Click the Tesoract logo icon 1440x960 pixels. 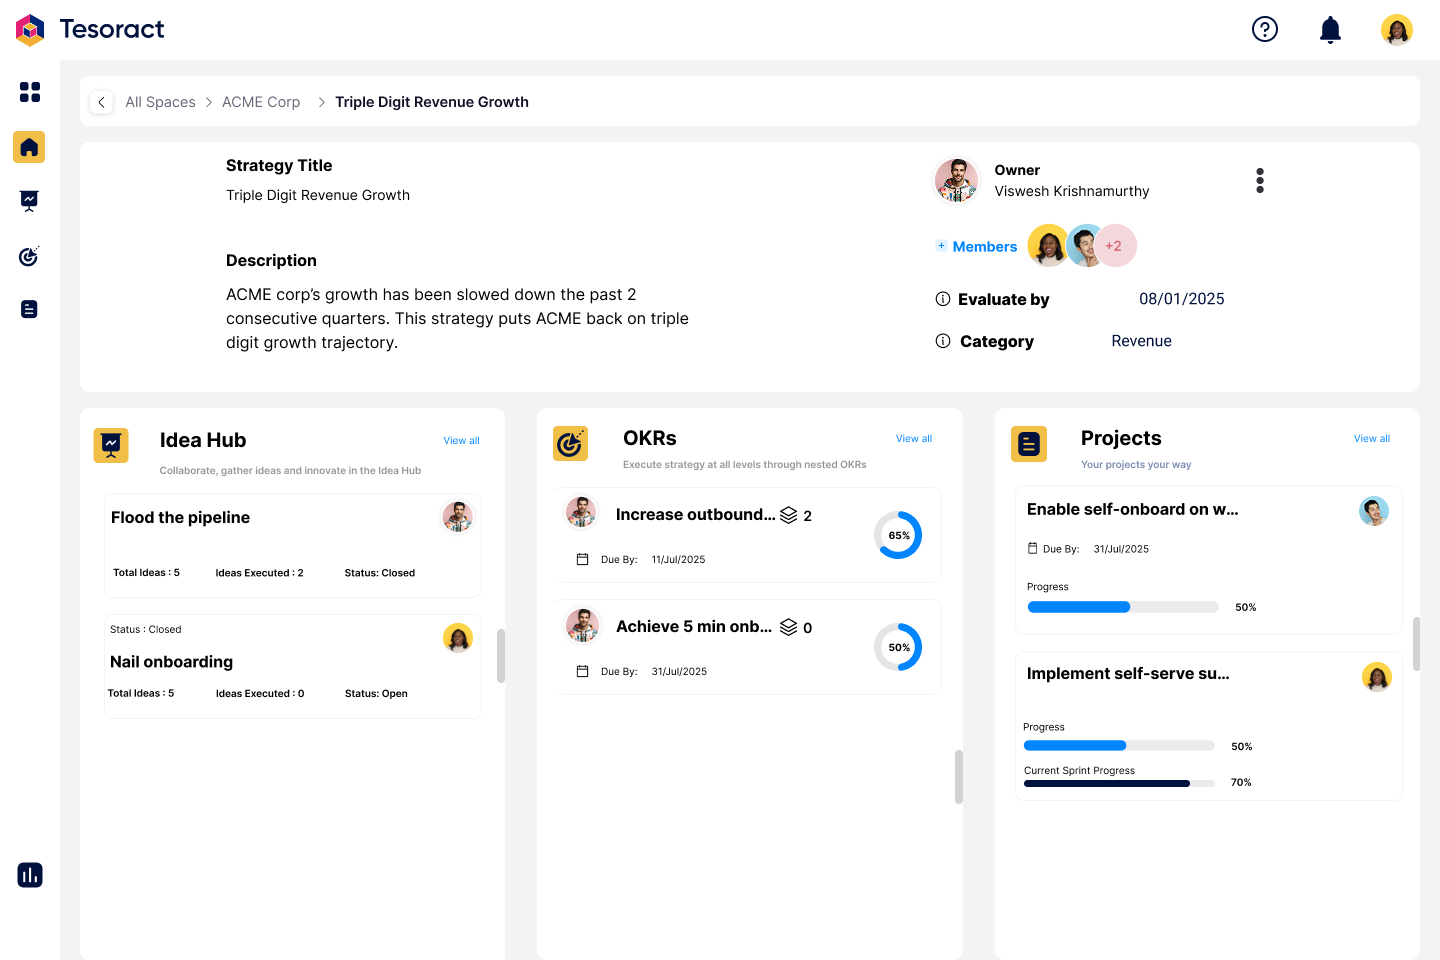[x=30, y=30]
